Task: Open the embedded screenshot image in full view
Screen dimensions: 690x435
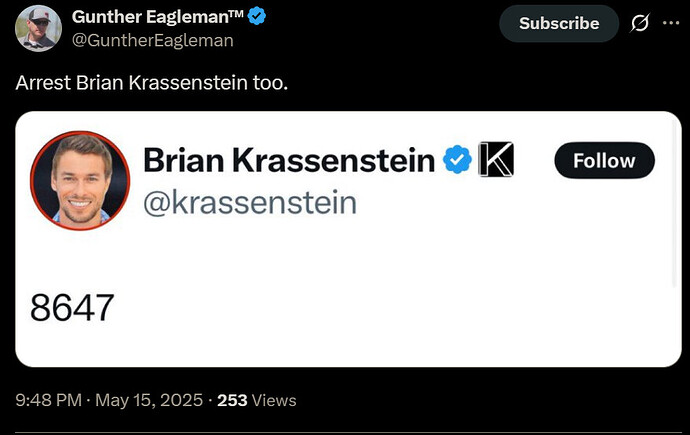Action: (348, 239)
